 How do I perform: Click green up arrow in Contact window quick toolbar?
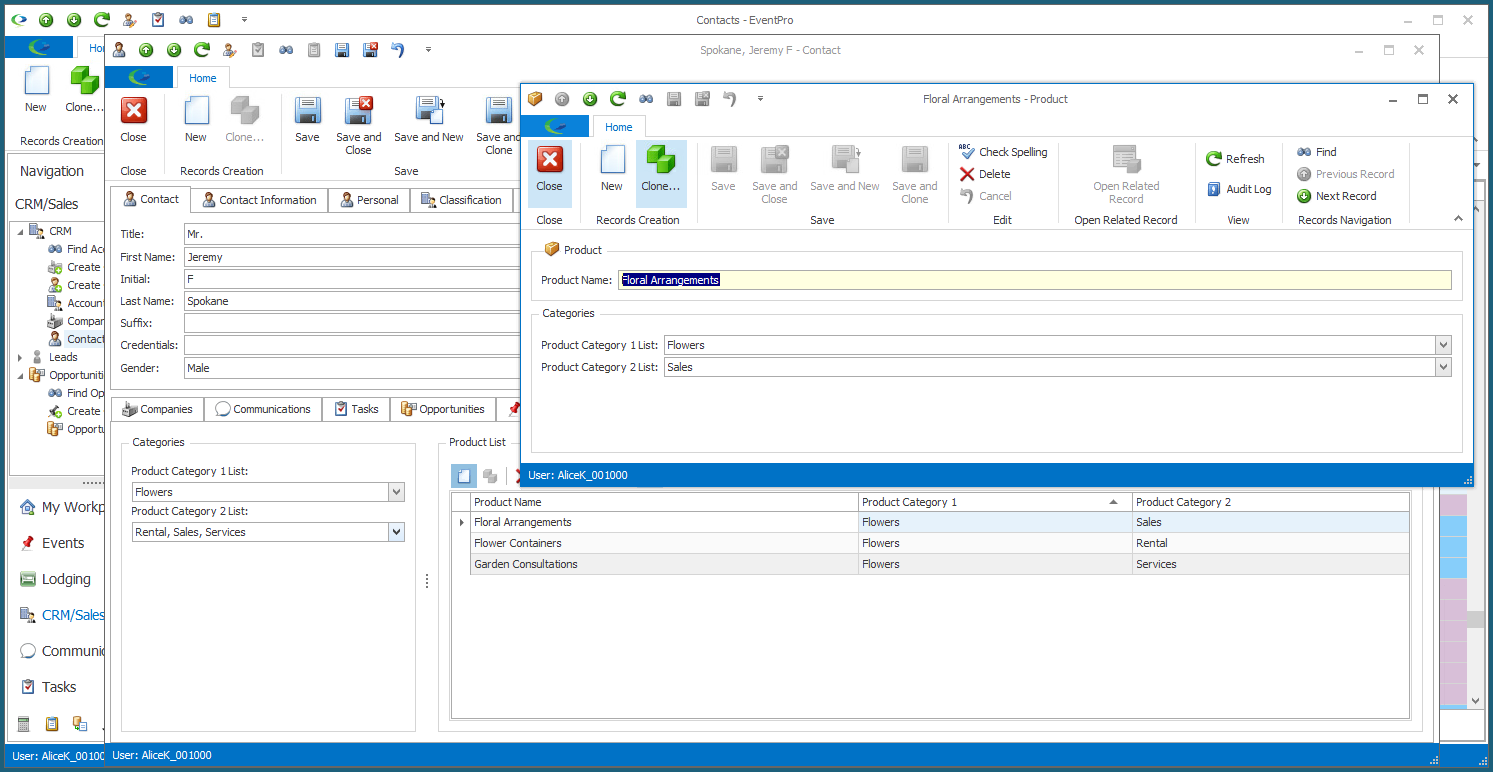tap(146, 50)
